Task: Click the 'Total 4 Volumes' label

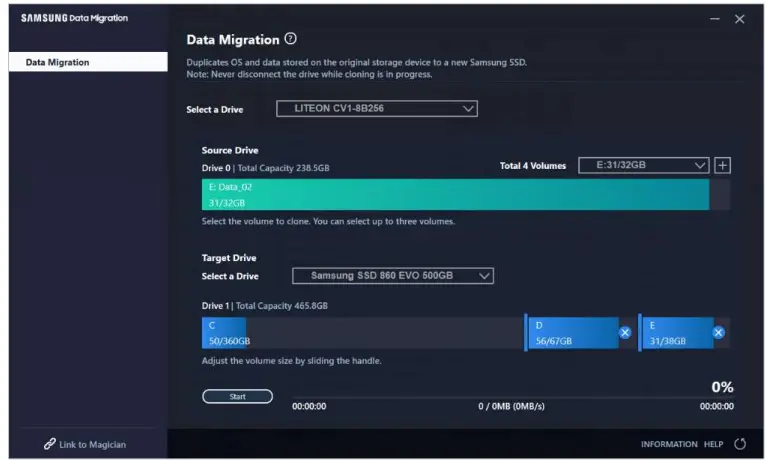Action: [x=532, y=166]
